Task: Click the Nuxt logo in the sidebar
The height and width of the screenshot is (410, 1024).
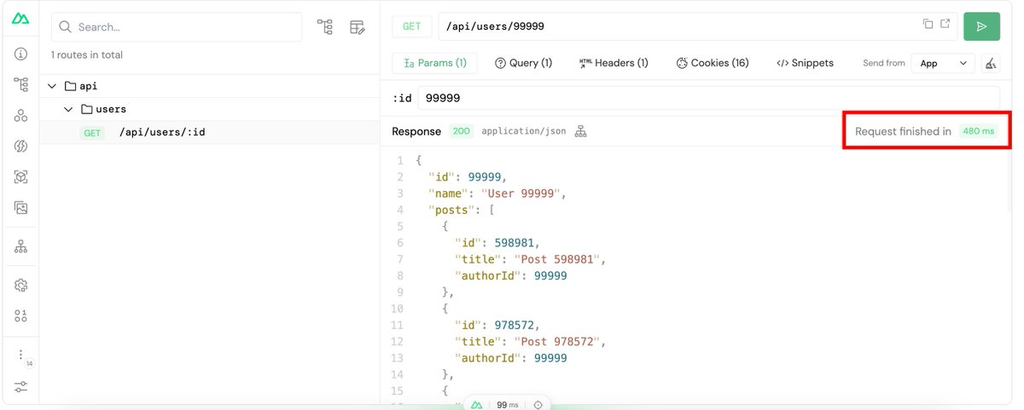Action: [20, 19]
